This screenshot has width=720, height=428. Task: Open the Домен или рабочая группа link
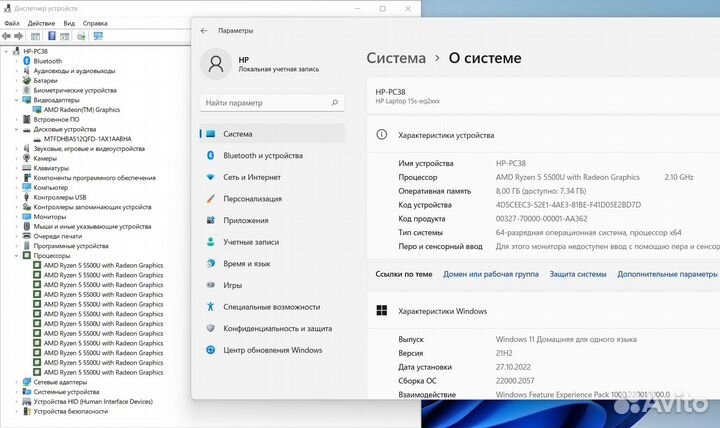(490, 274)
